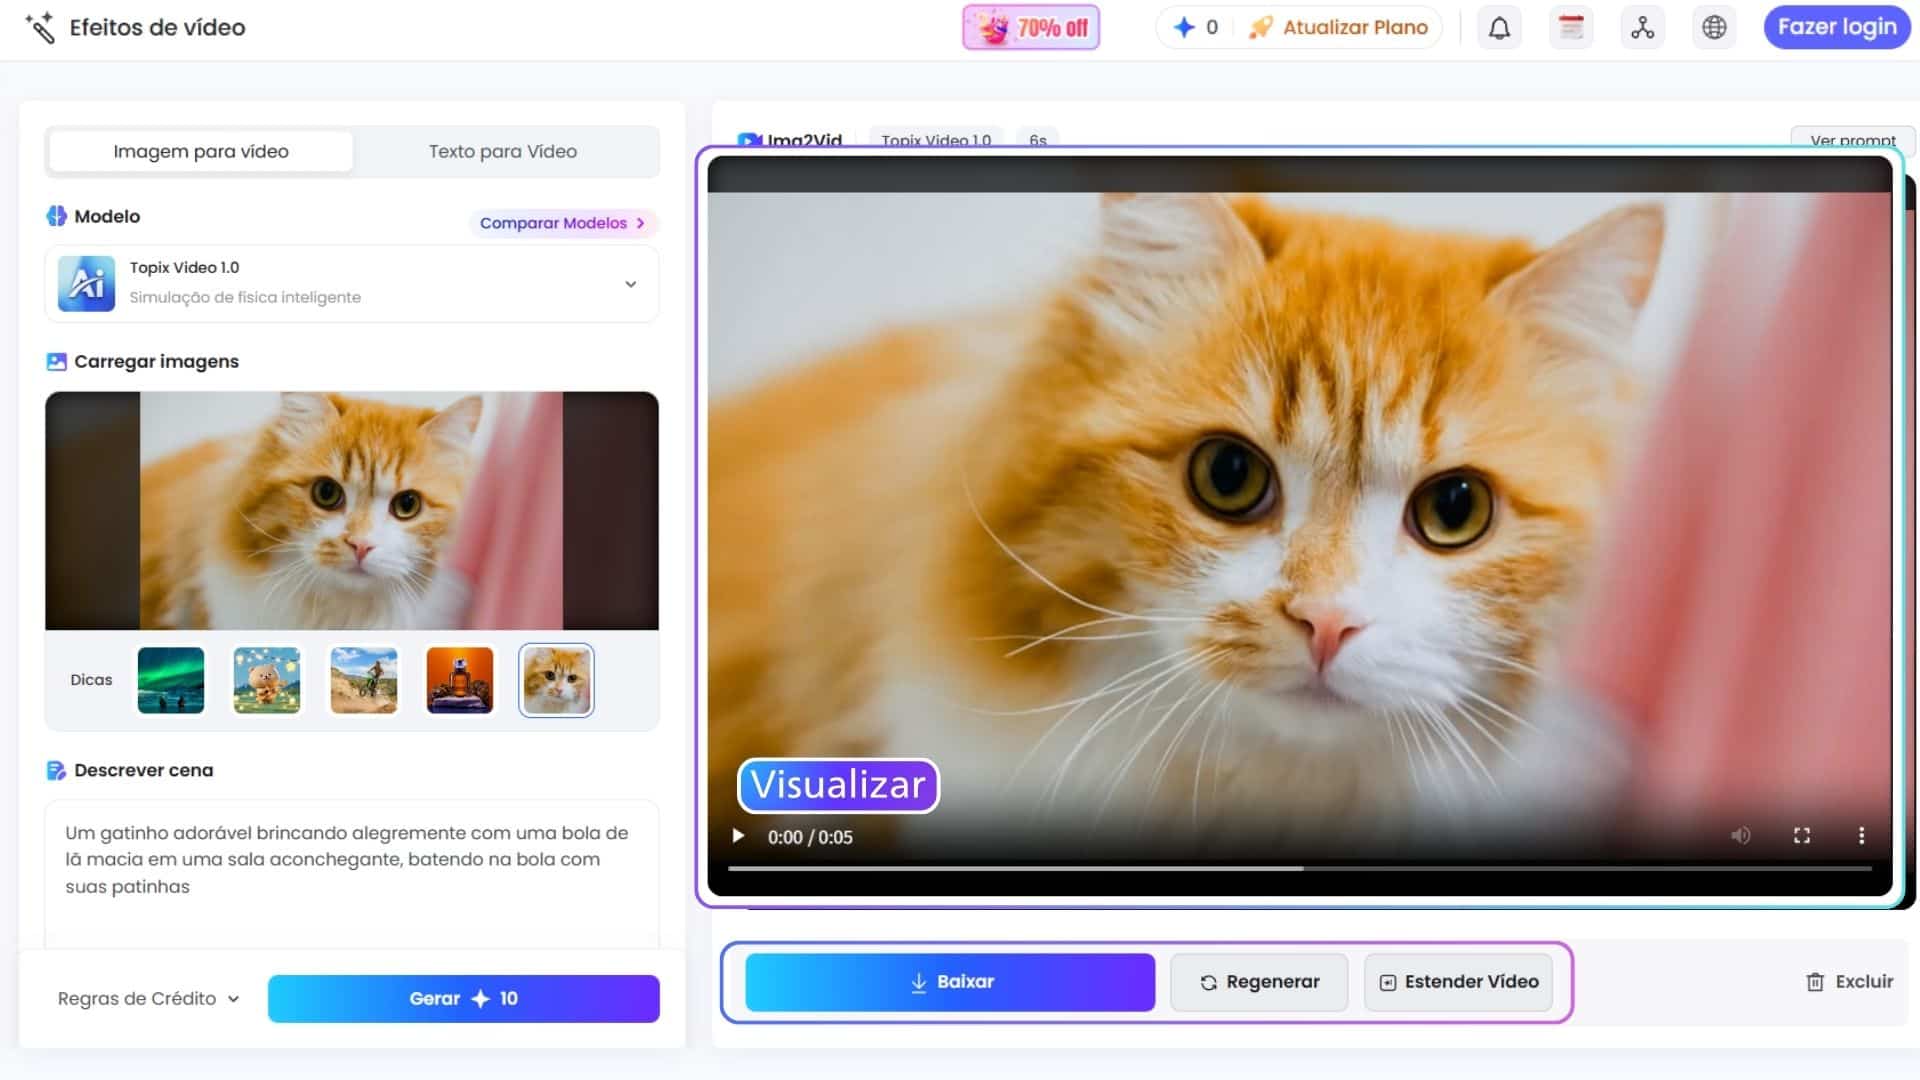Mute the video player volume
The height and width of the screenshot is (1080, 1920).
[x=1742, y=836]
